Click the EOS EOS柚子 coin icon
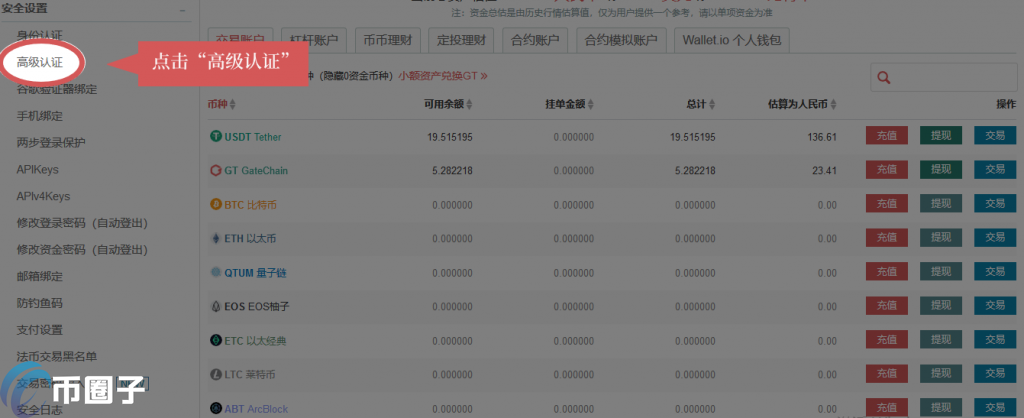 point(216,306)
